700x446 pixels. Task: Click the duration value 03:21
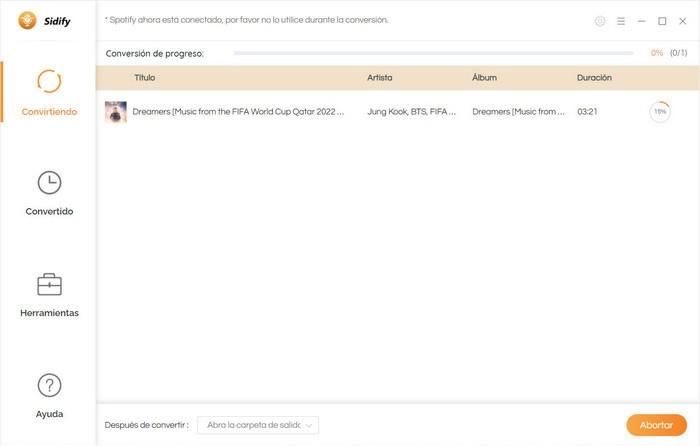tap(587, 112)
